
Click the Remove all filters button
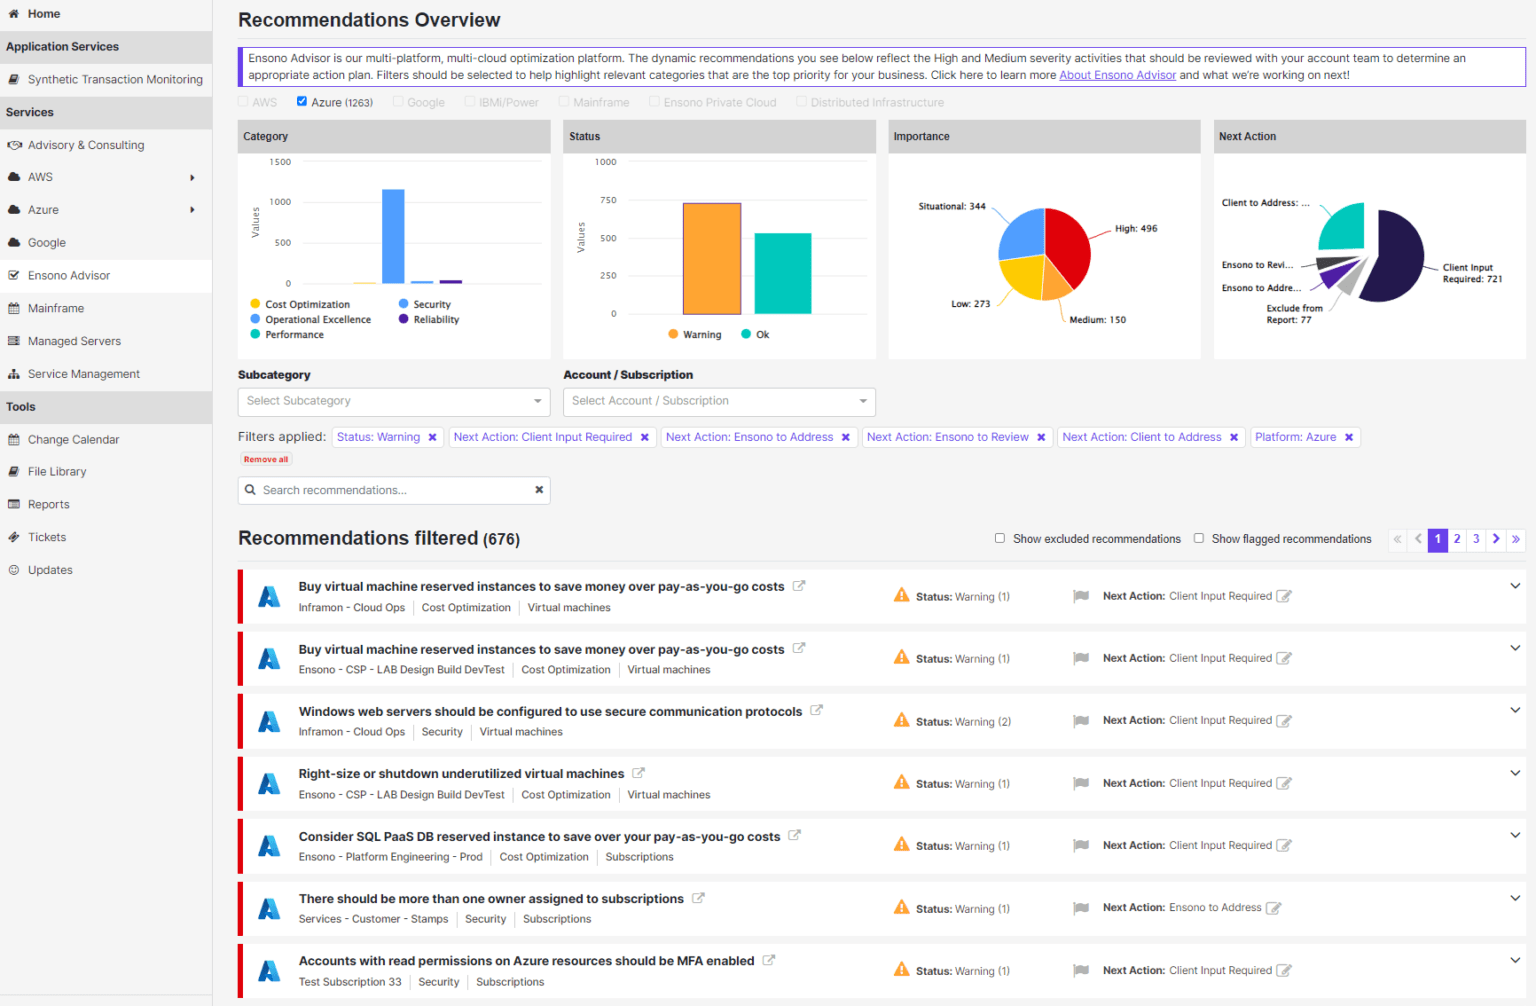pyautogui.click(x=265, y=459)
